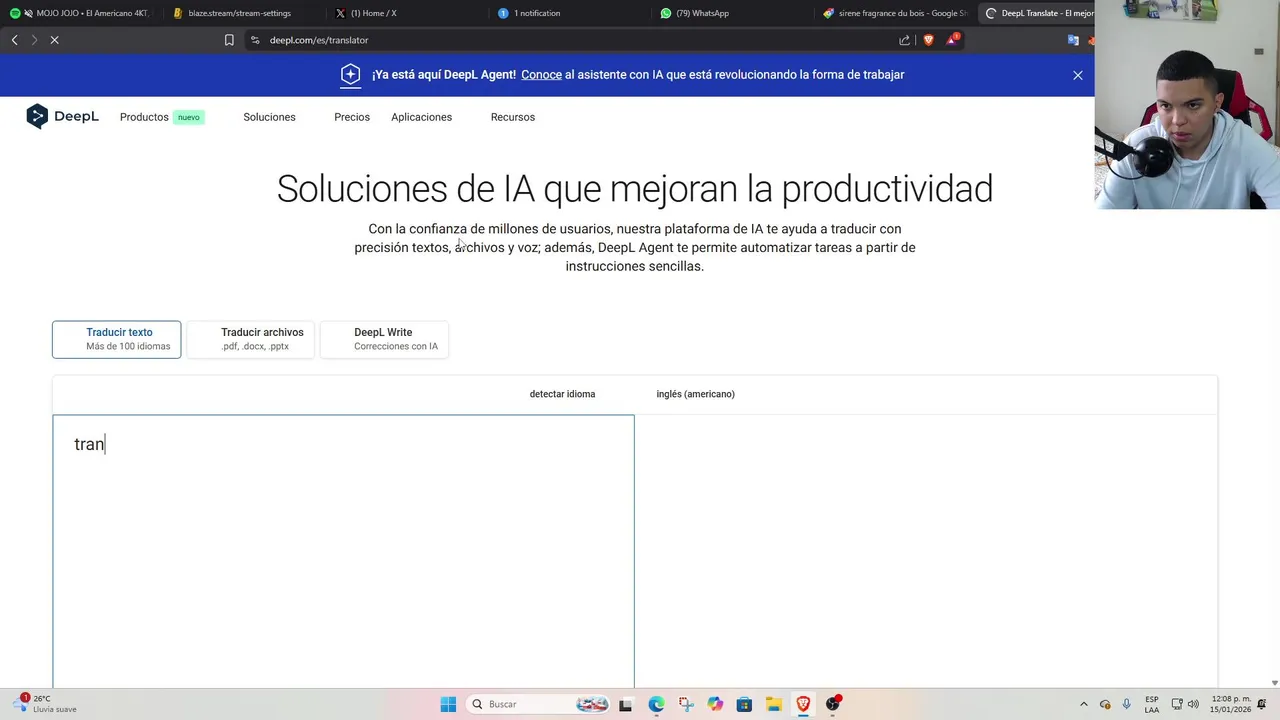Screen dimensions: 1280x720
Task: Switch to the '1 notification' tab
Action: (568, 13)
